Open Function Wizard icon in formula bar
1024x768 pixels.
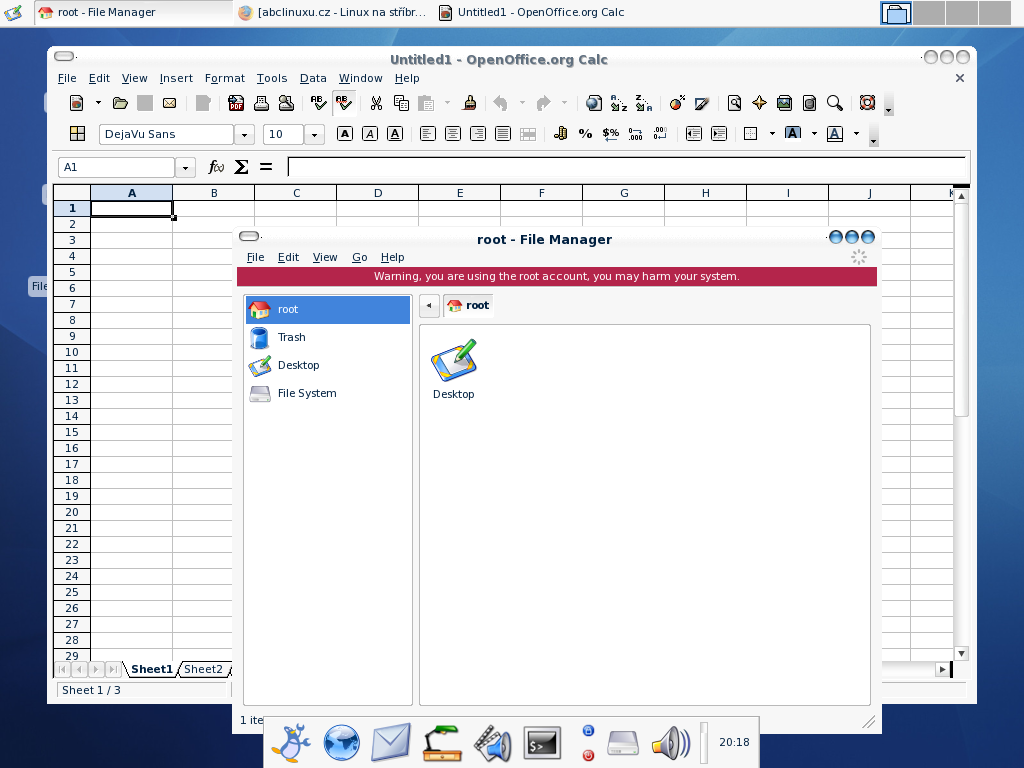click(x=216, y=167)
